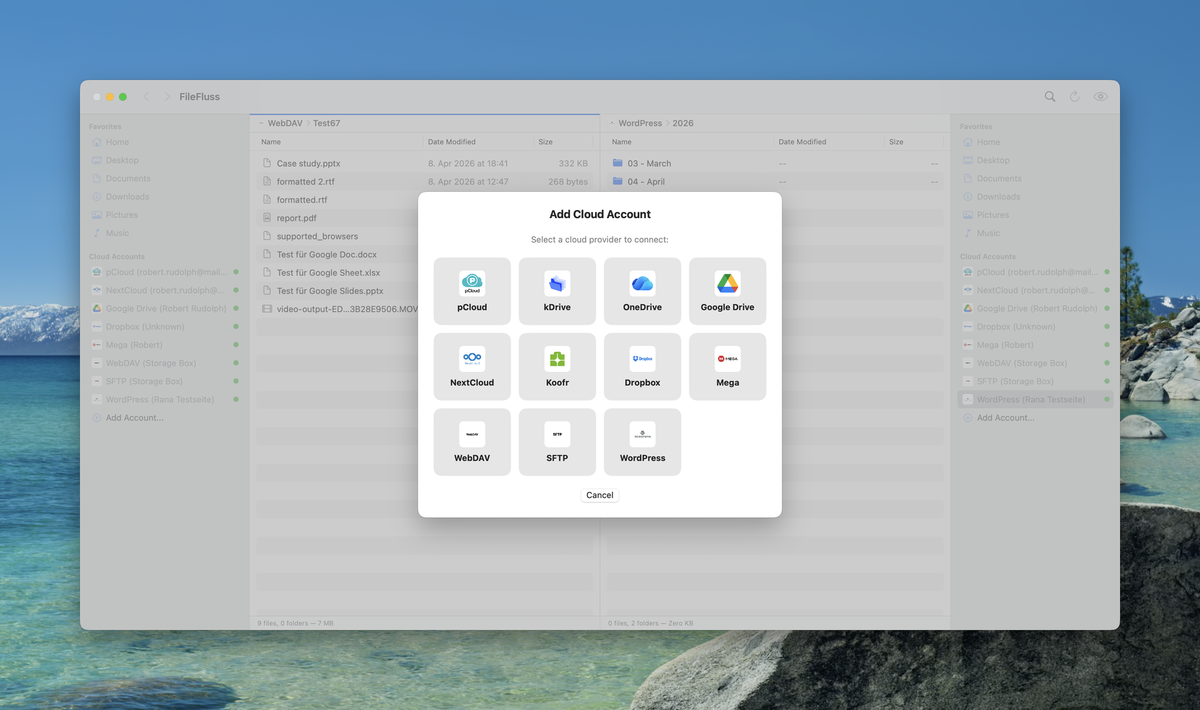Open the 2026 breadcrumb in WordPress pane
1200x710 pixels.
pyautogui.click(x=681, y=123)
